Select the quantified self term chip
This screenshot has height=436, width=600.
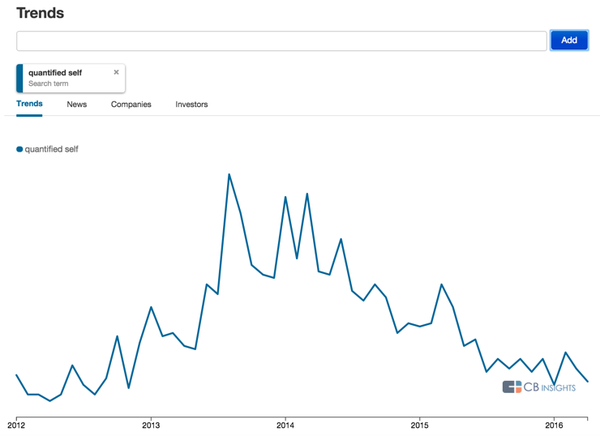click(71, 78)
